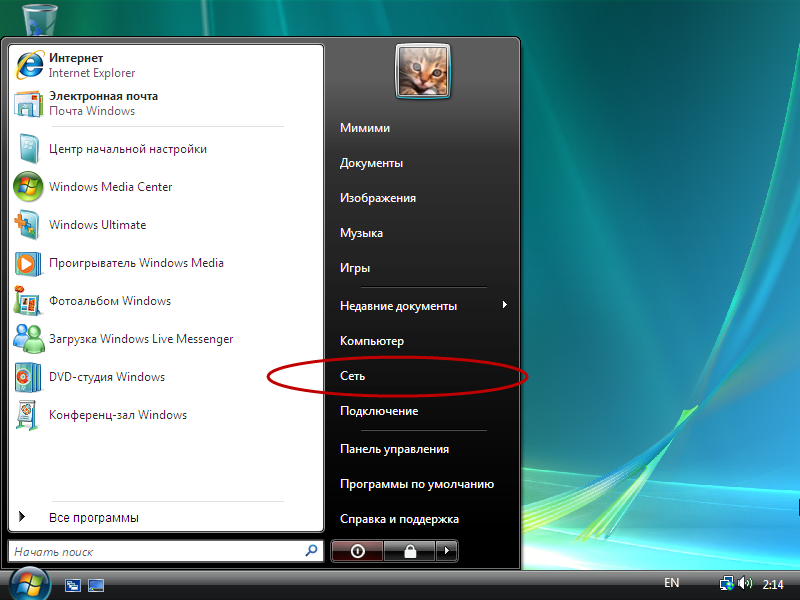Click the power sleep button
The width and height of the screenshot is (800, 600).
[x=357, y=551]
